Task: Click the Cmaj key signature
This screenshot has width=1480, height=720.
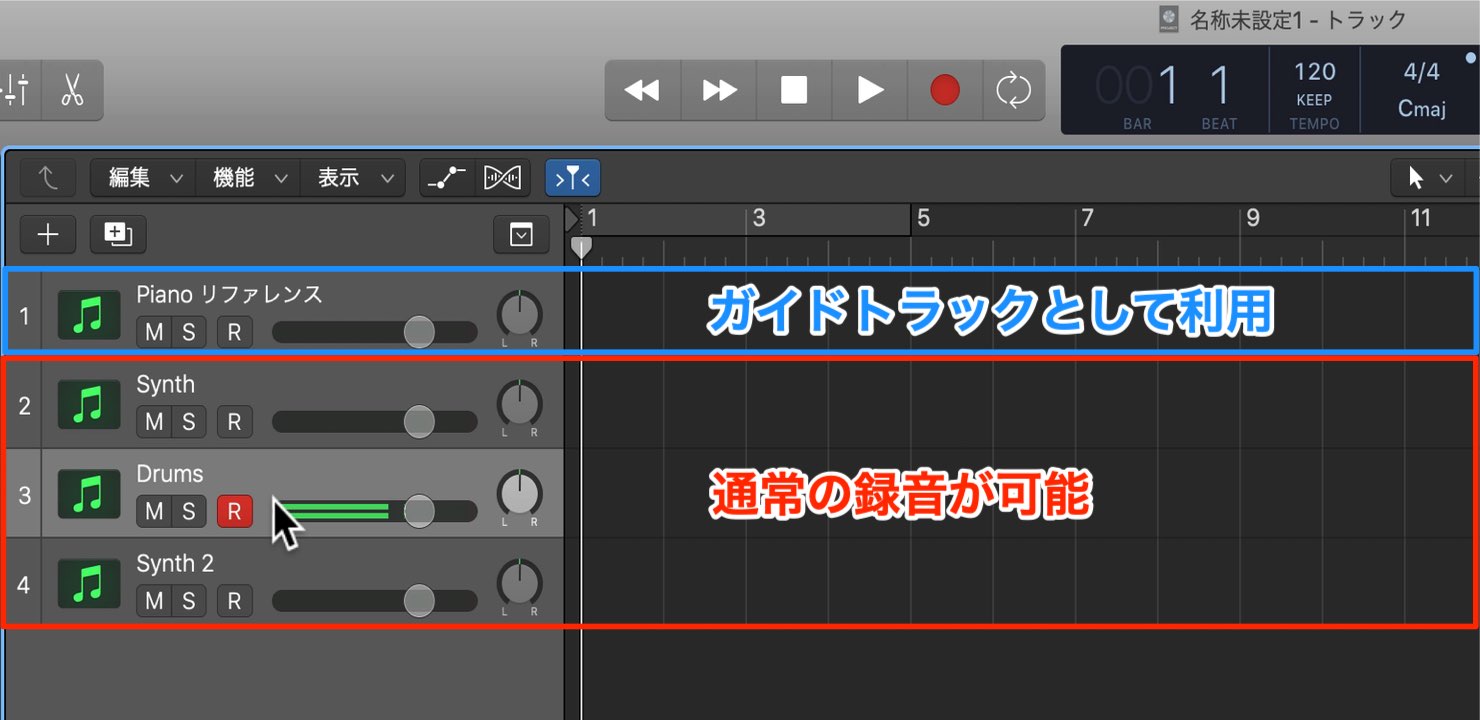Action: [x=1422, y=109]
